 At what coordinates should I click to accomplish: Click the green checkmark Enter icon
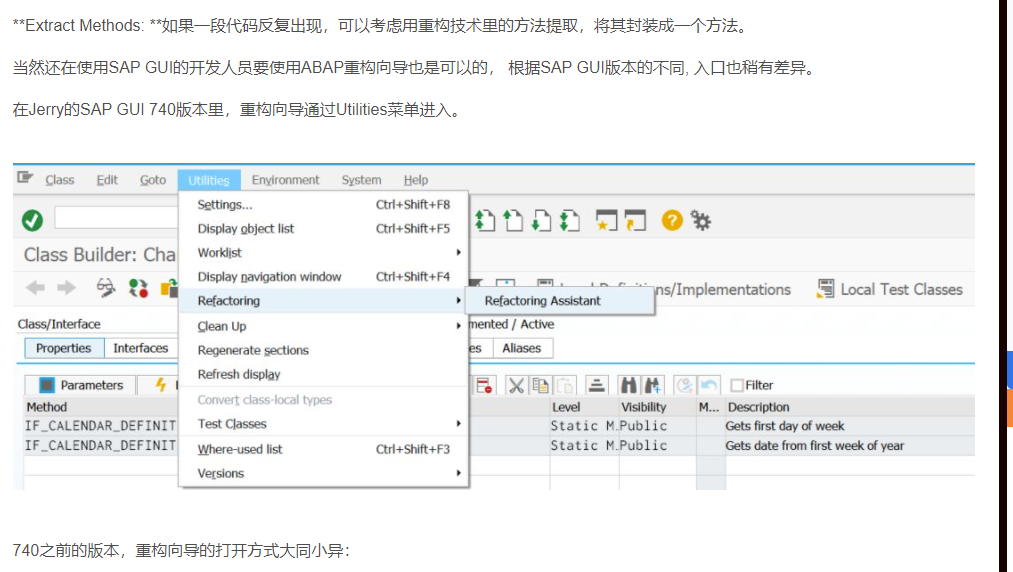(x=32, y=220)
